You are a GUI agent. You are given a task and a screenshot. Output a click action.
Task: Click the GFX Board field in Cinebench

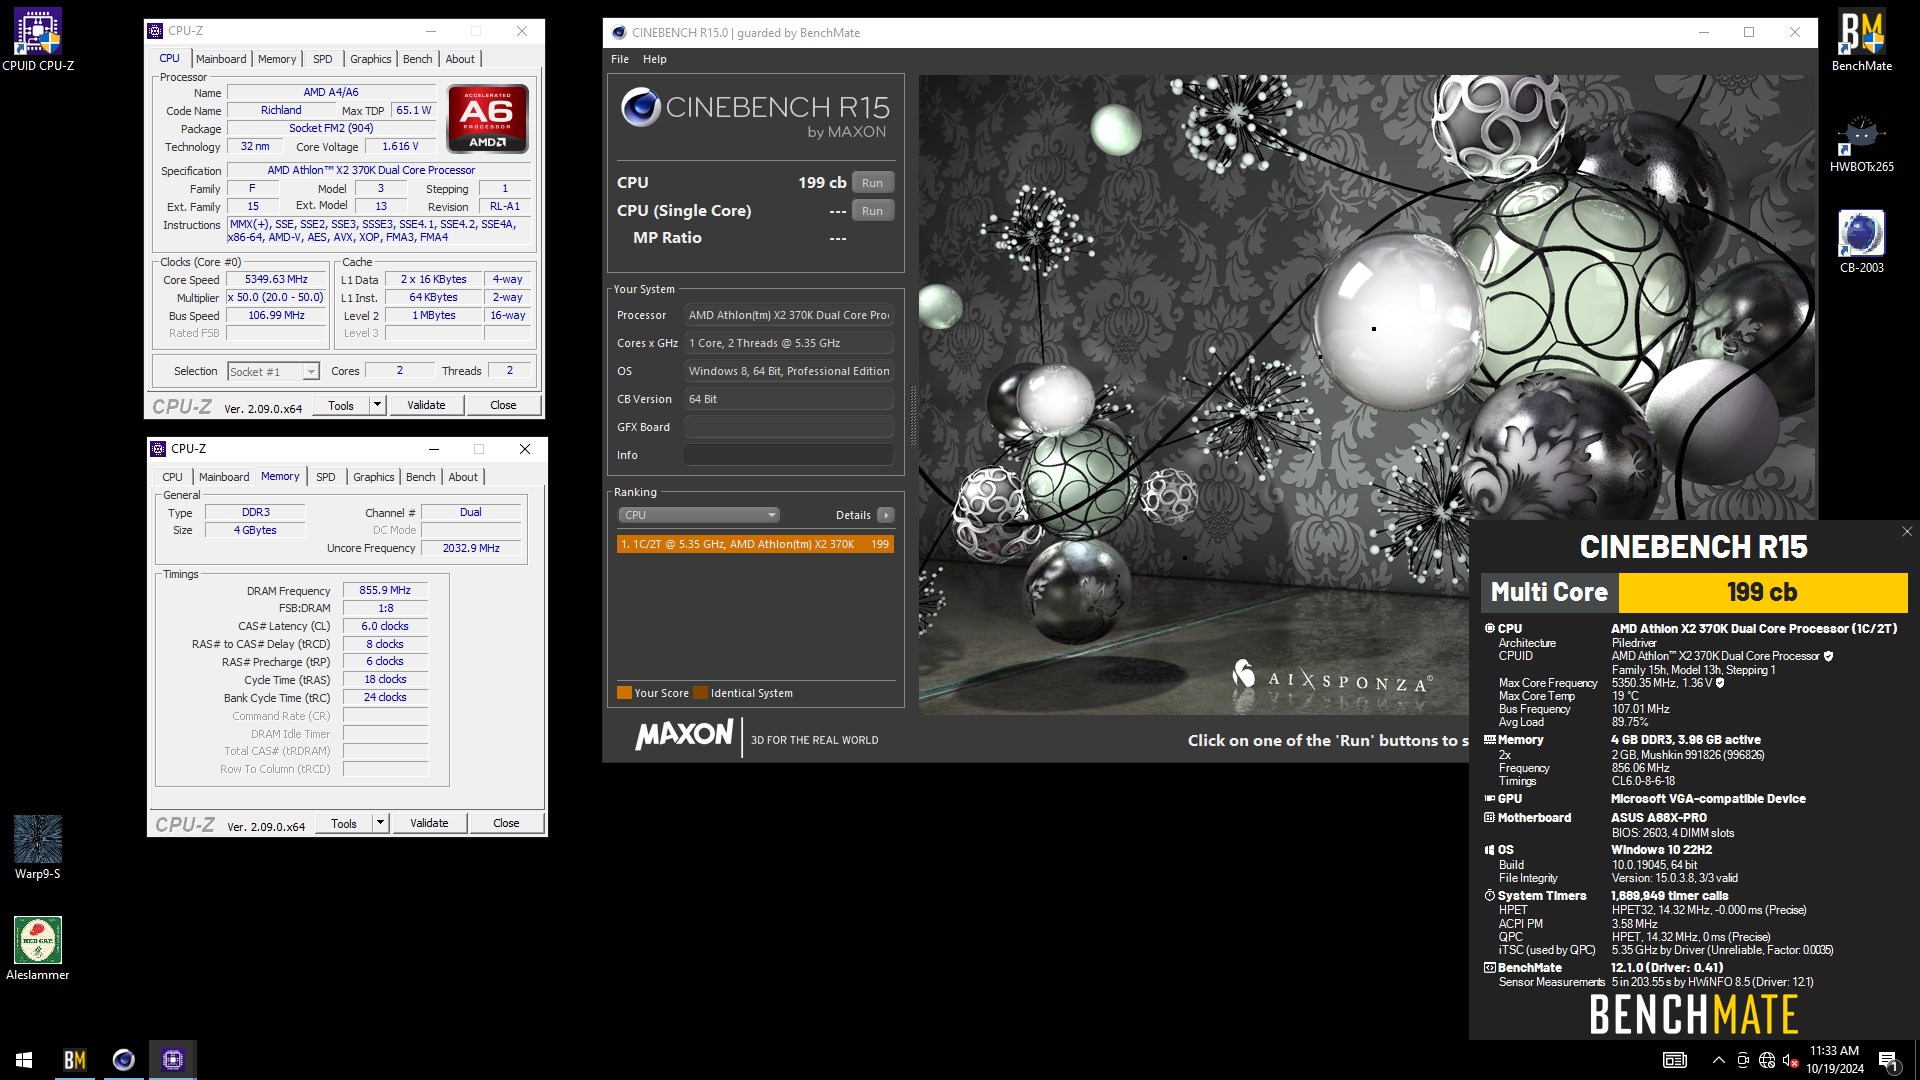click(788, 427)
